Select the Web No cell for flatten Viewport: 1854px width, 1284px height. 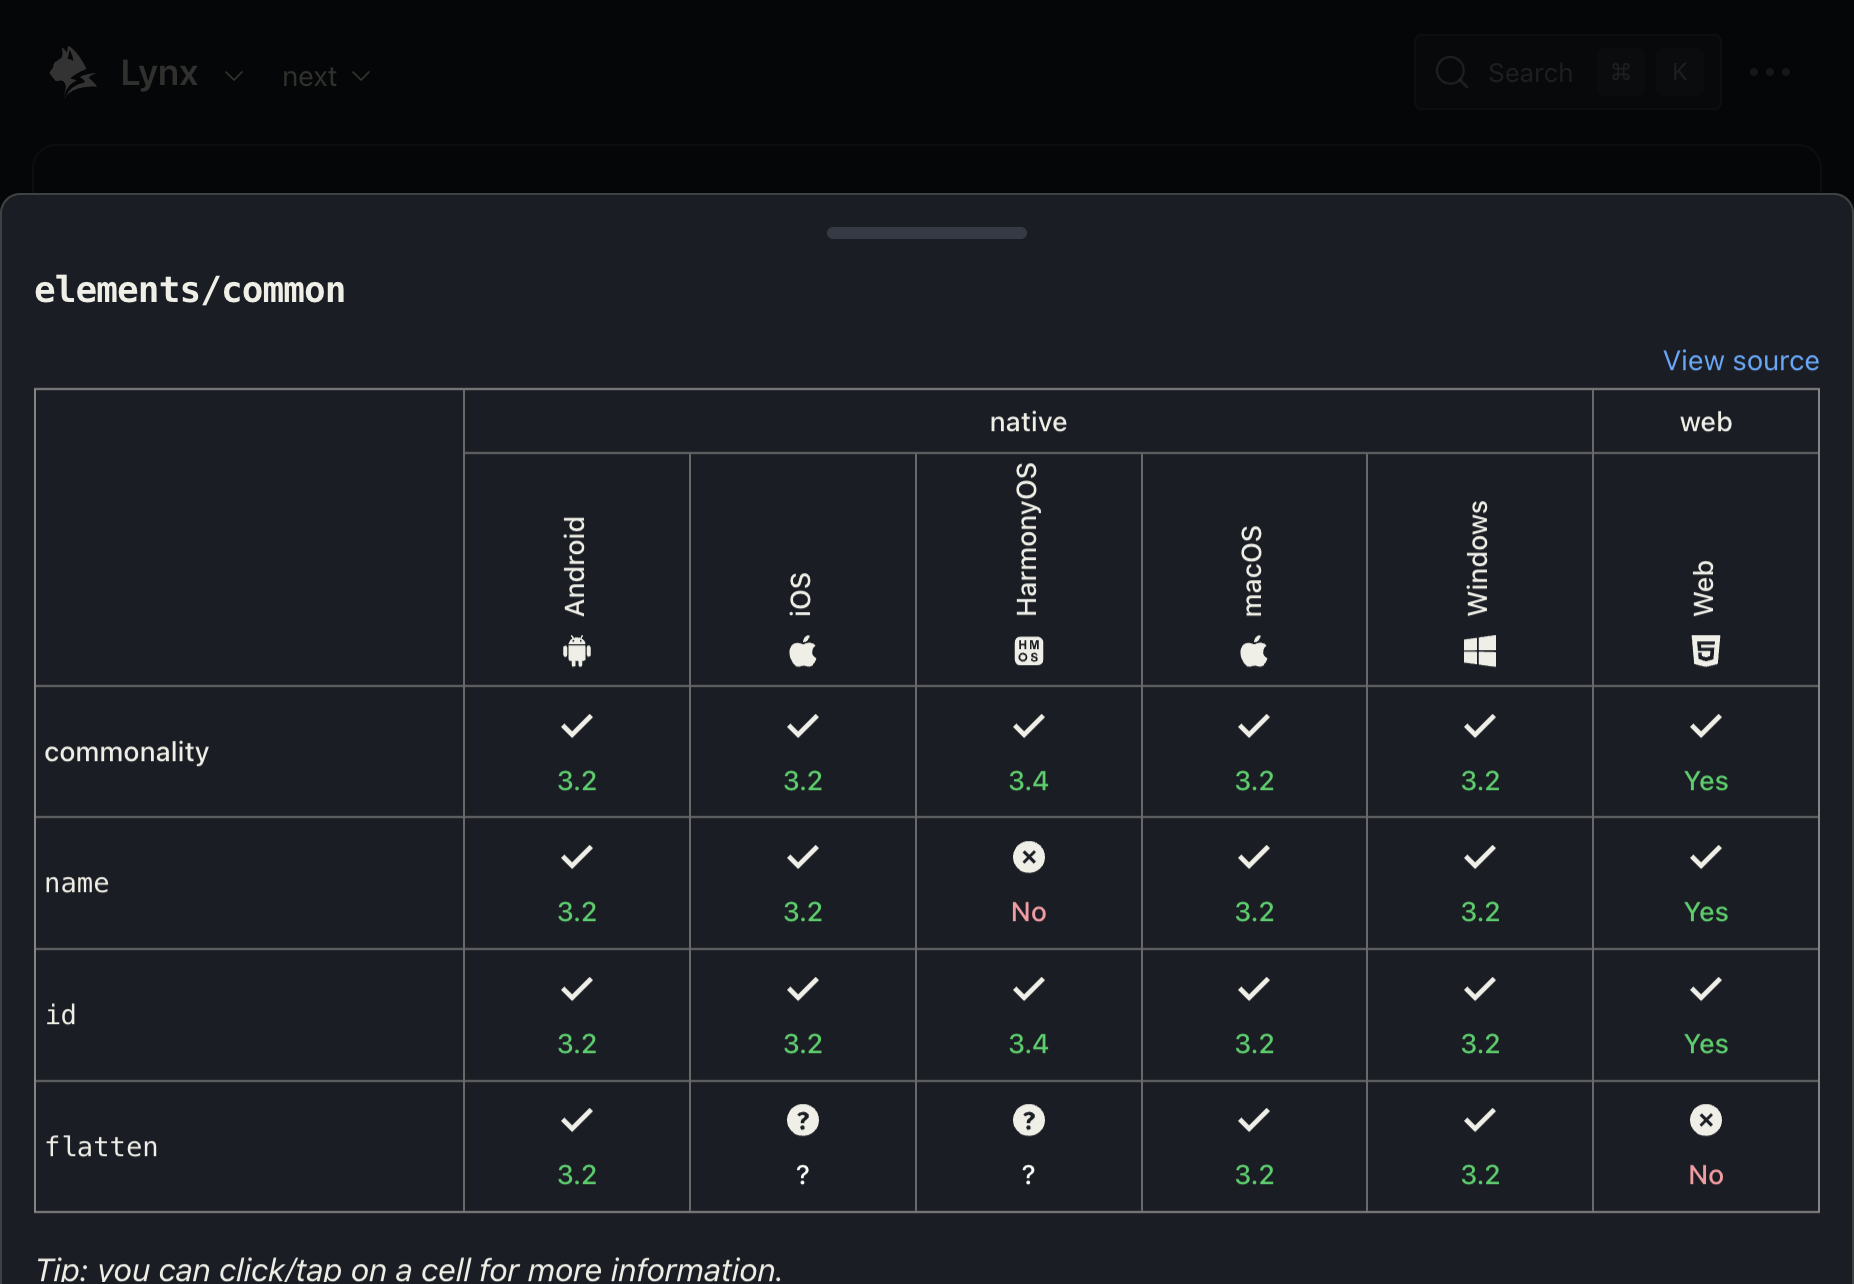[1705, 1146]
